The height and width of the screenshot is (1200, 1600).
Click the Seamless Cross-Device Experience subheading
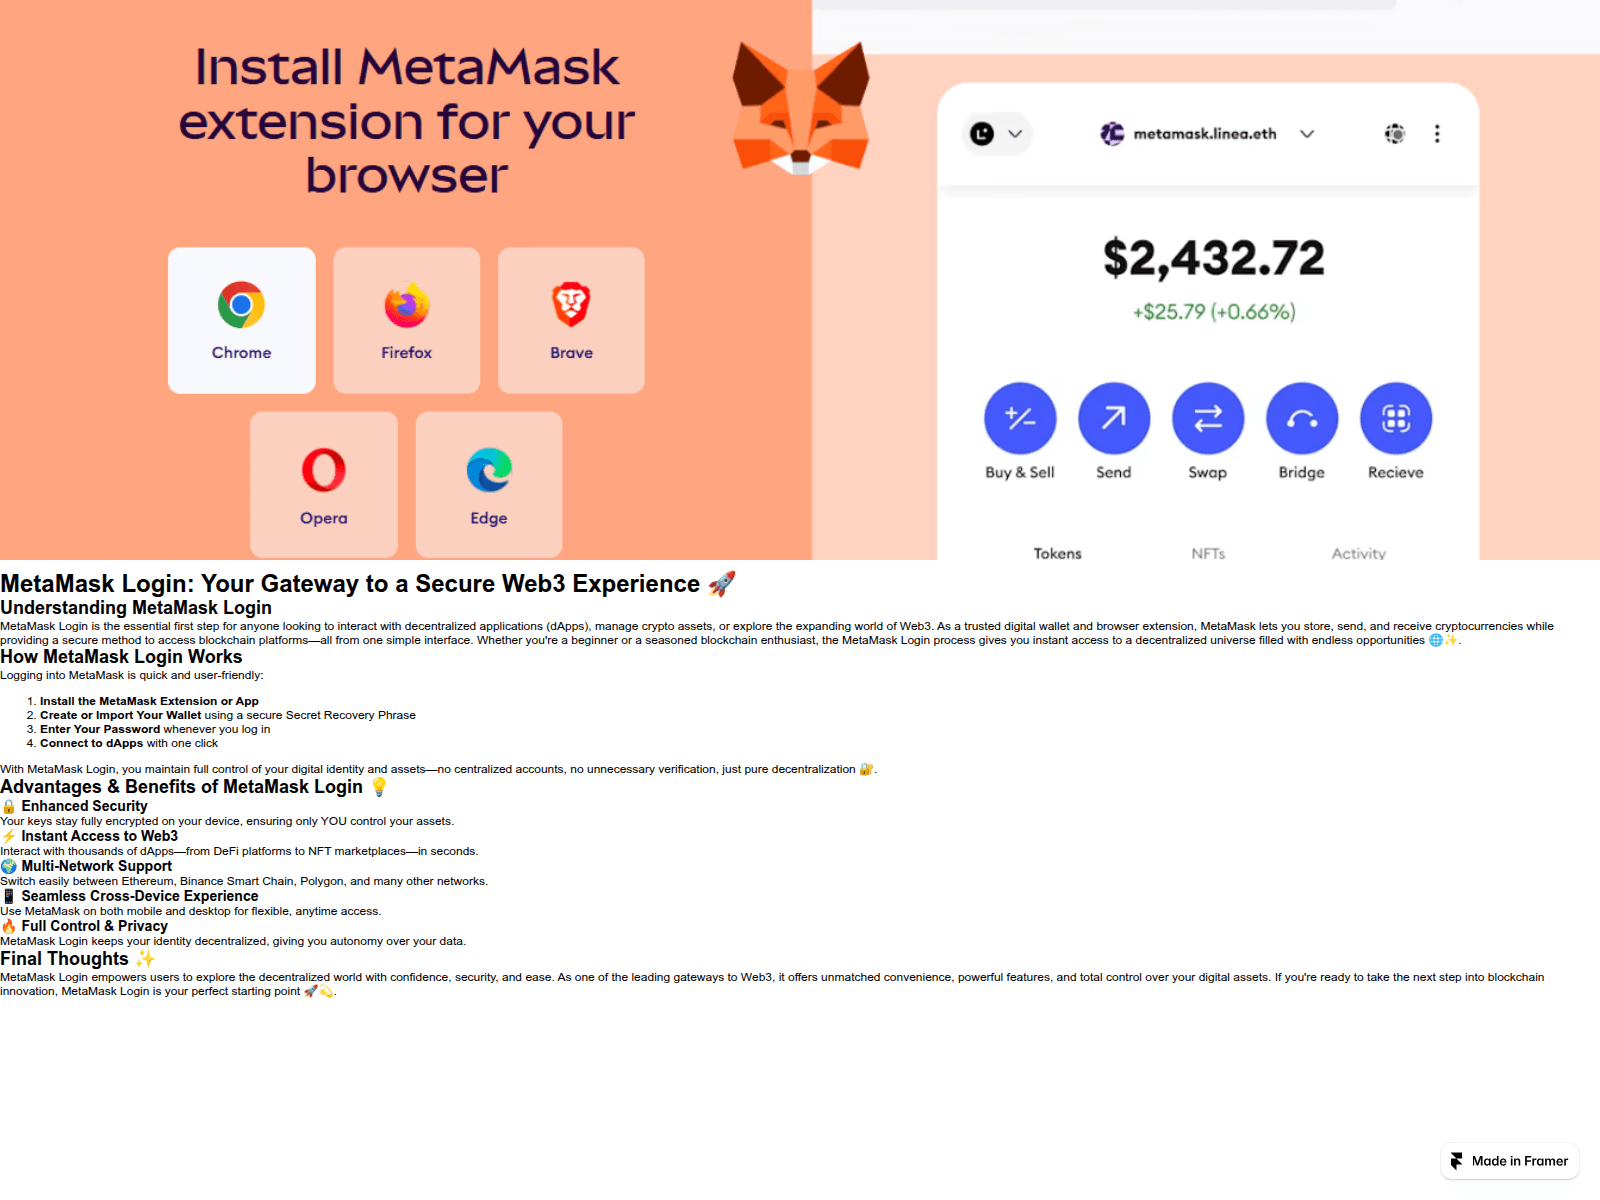coord(129,896)
